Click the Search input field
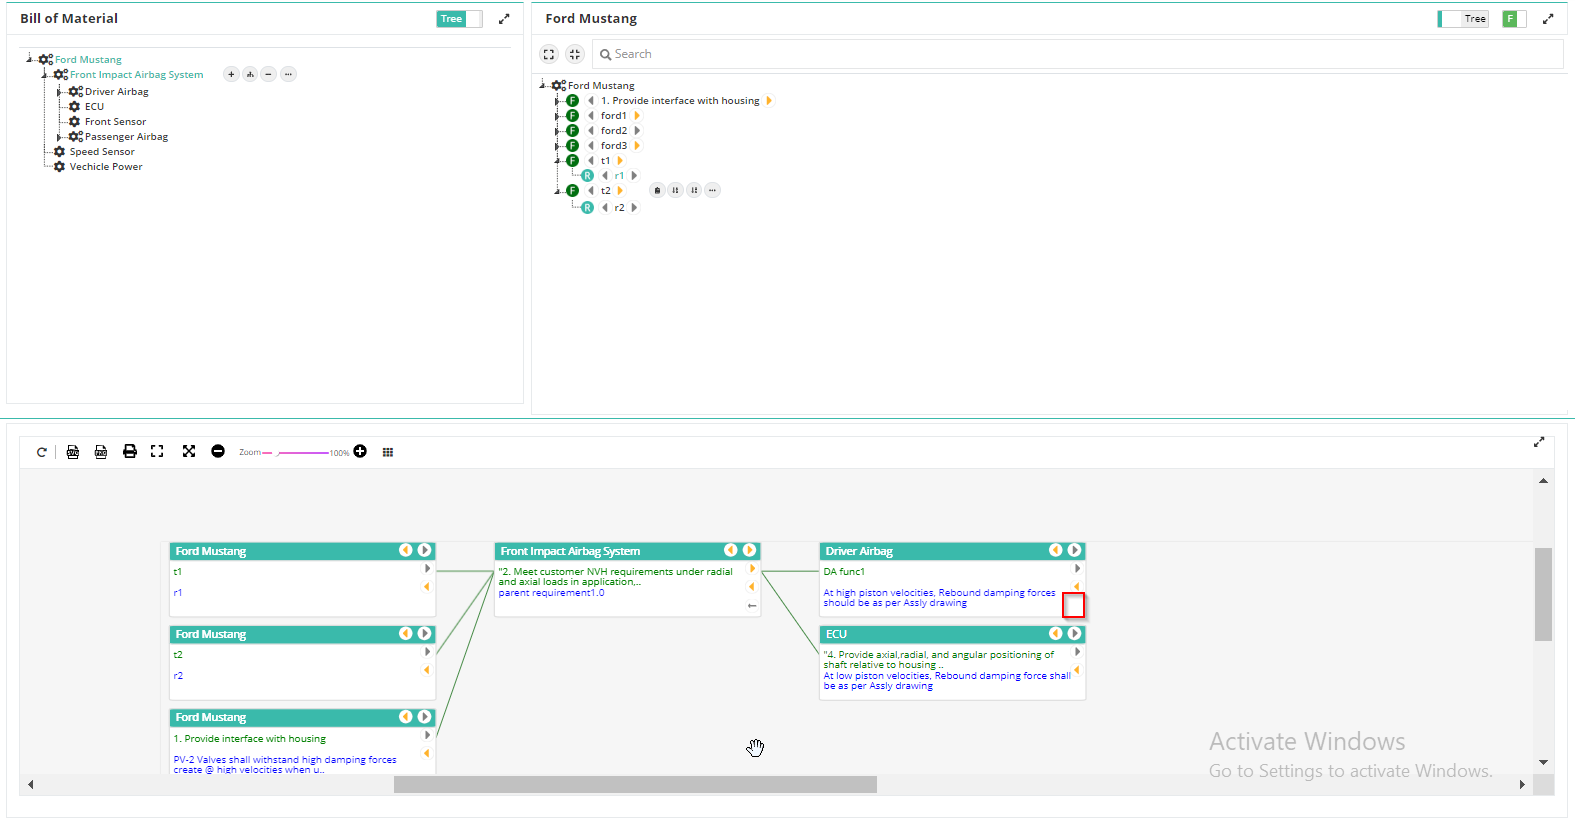The width and height of the screenshot is (1575, 818). (x=1077, y=54)
